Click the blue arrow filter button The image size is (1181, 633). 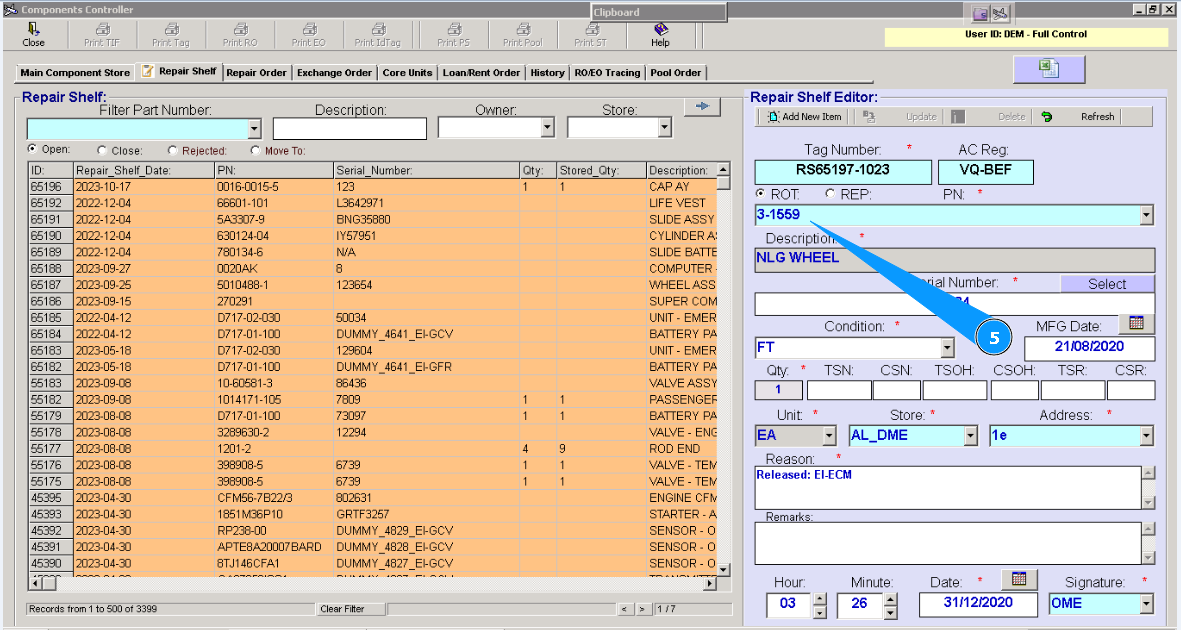[702, 107]
